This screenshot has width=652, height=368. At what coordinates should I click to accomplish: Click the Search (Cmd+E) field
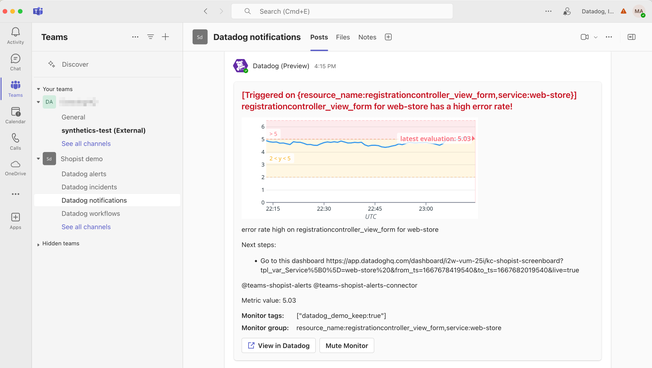(342, 11)
